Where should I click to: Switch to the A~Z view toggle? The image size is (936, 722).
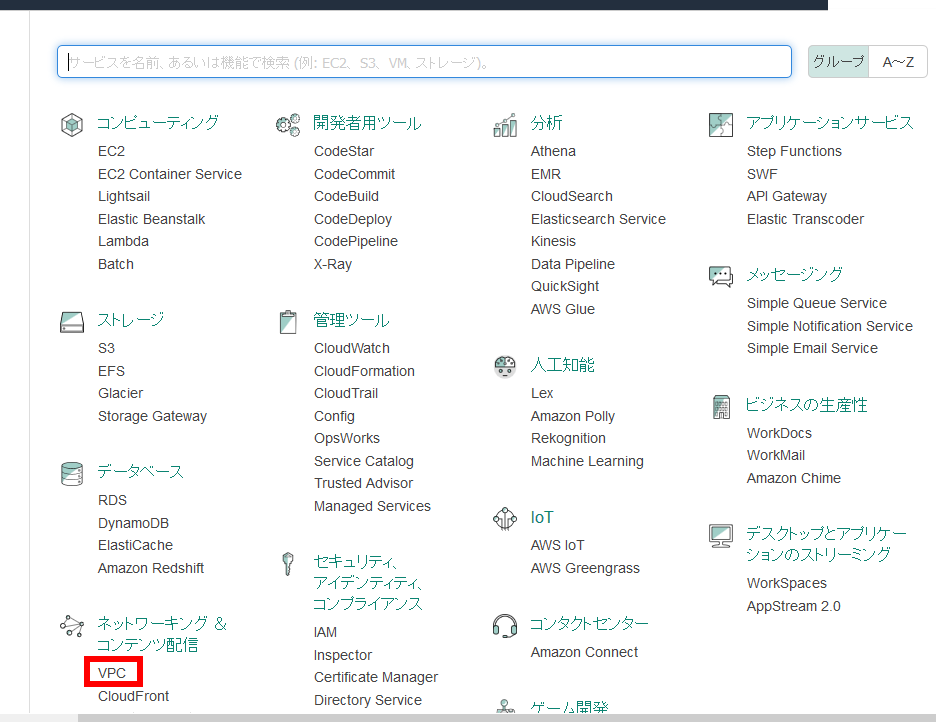pyautogui.click(x=898, y=61)
